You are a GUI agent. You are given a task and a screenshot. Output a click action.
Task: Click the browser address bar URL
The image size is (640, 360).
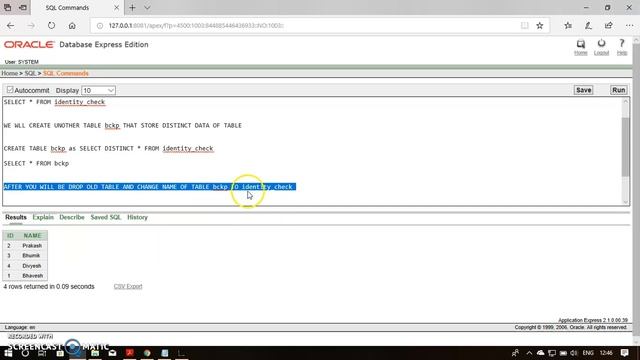coord(196,25)
